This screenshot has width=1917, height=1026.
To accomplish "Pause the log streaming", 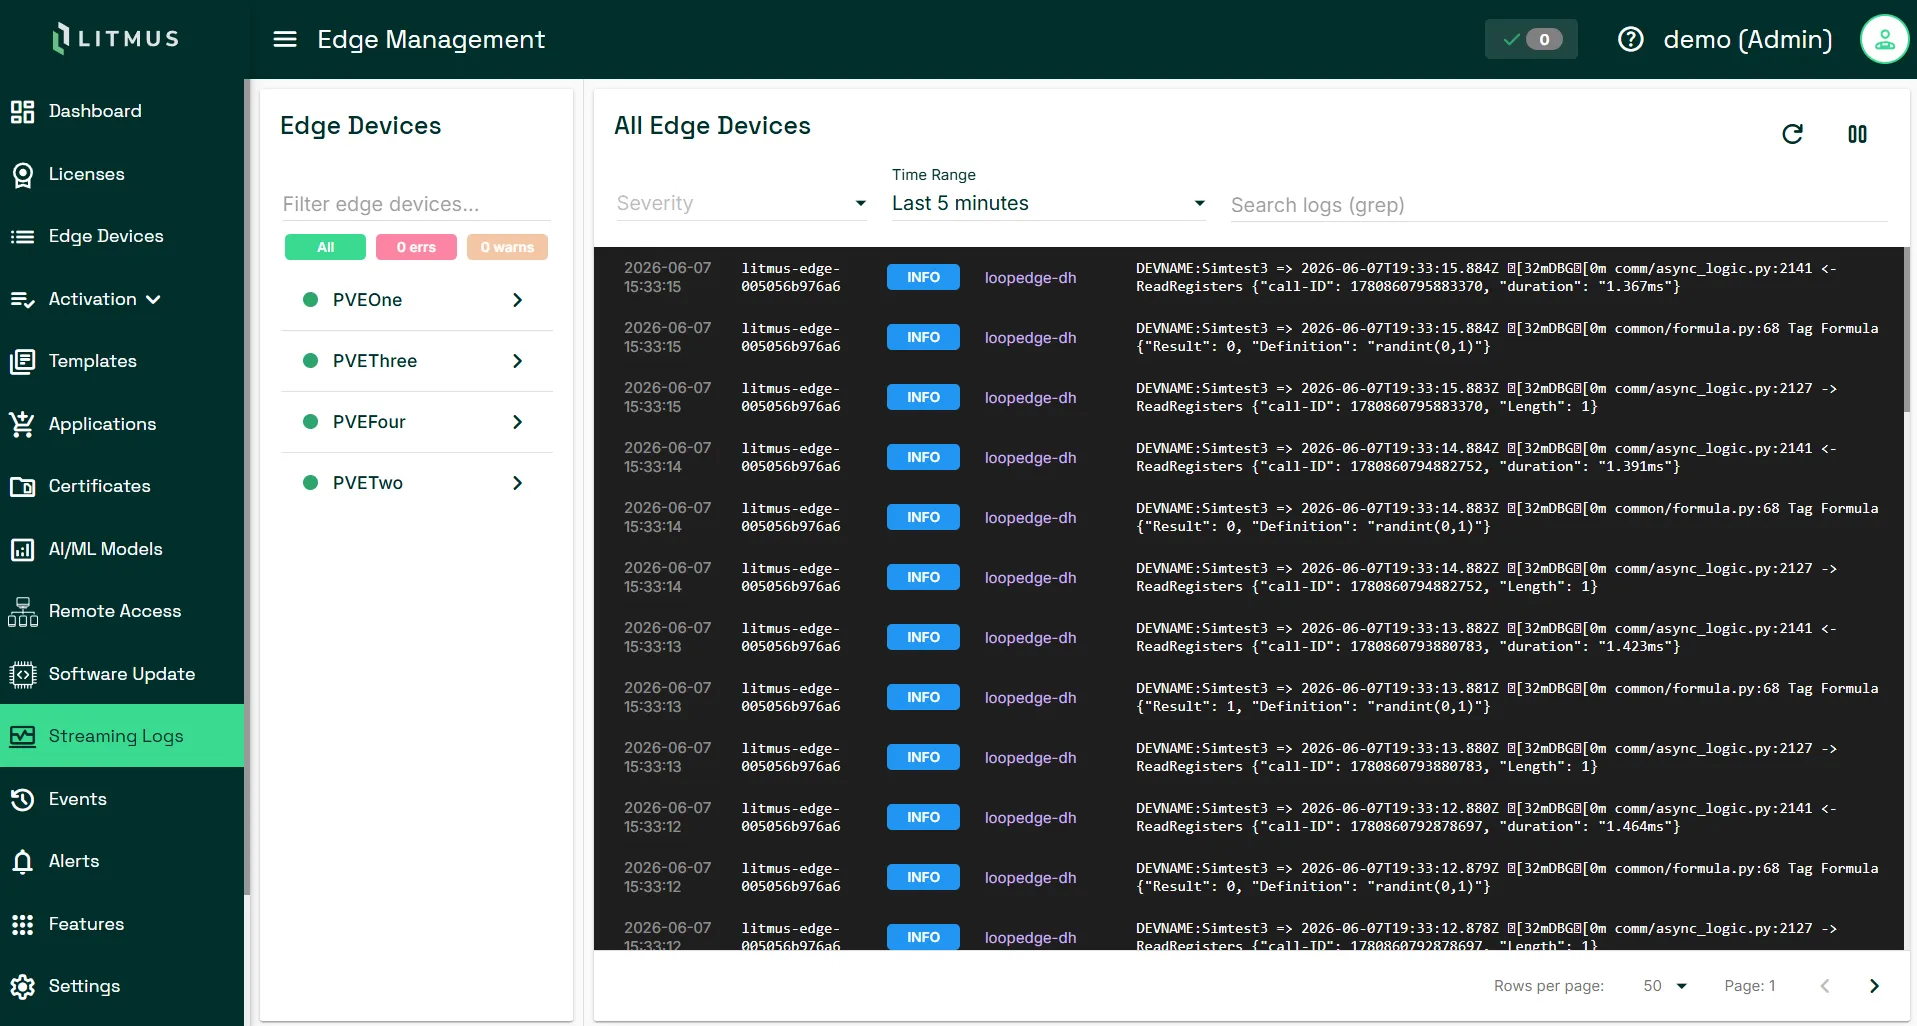I will pyautogui.click(x=1857, y=134).
